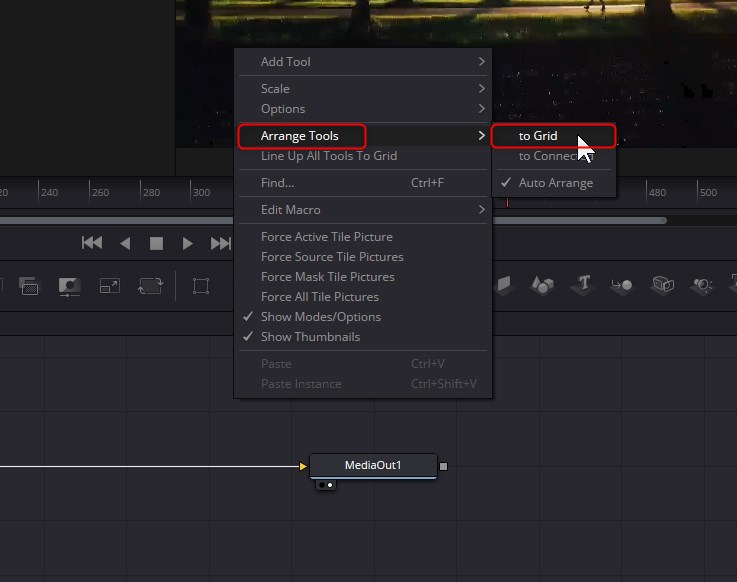Screen dimensions: 737x582
Task: Click MediaOut1 output connector square
Action: pos(443,466)
